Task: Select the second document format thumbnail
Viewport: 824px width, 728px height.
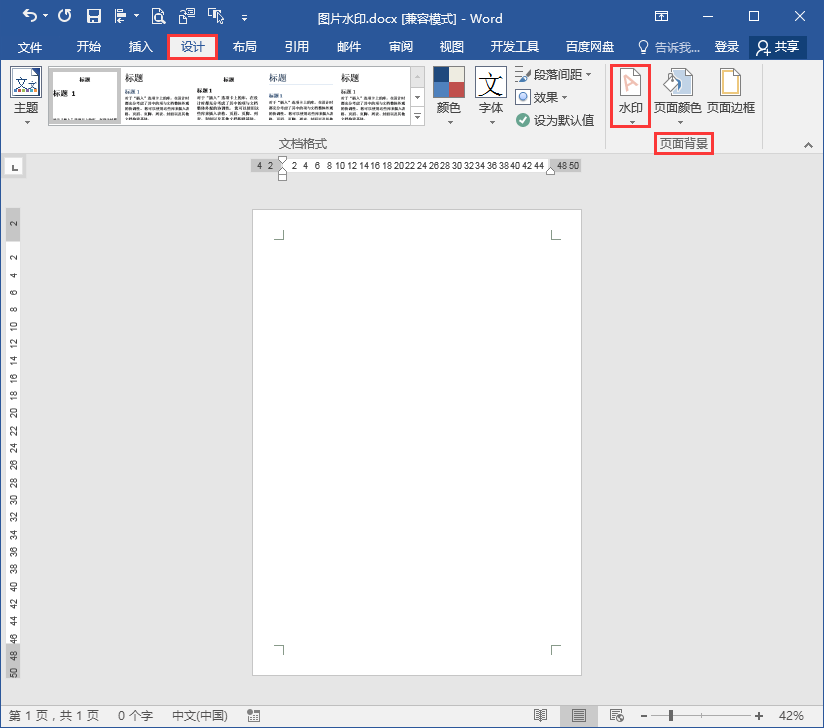Action: click(x=157, y=96)
